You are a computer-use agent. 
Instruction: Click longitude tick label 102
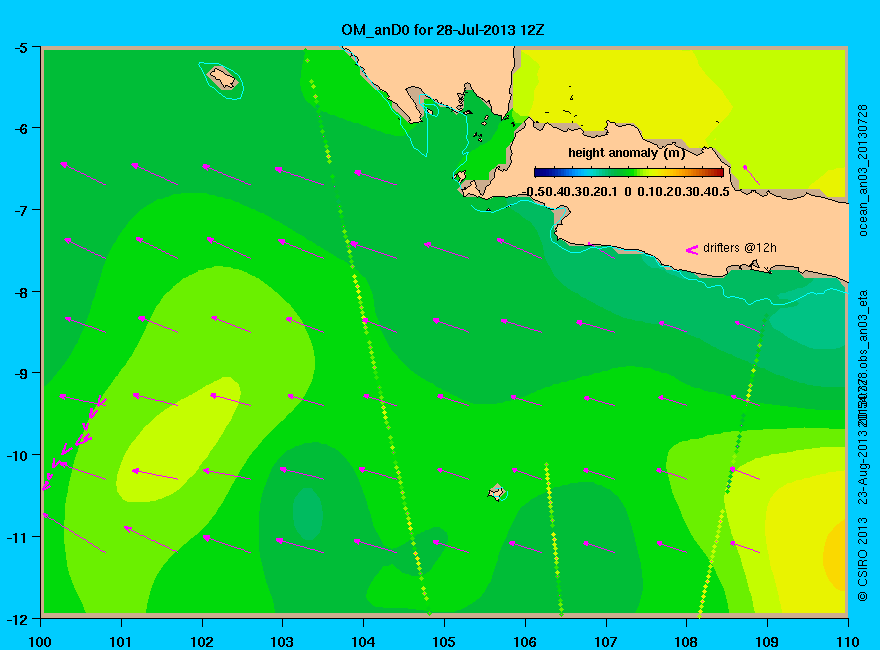tap(202, 642)
